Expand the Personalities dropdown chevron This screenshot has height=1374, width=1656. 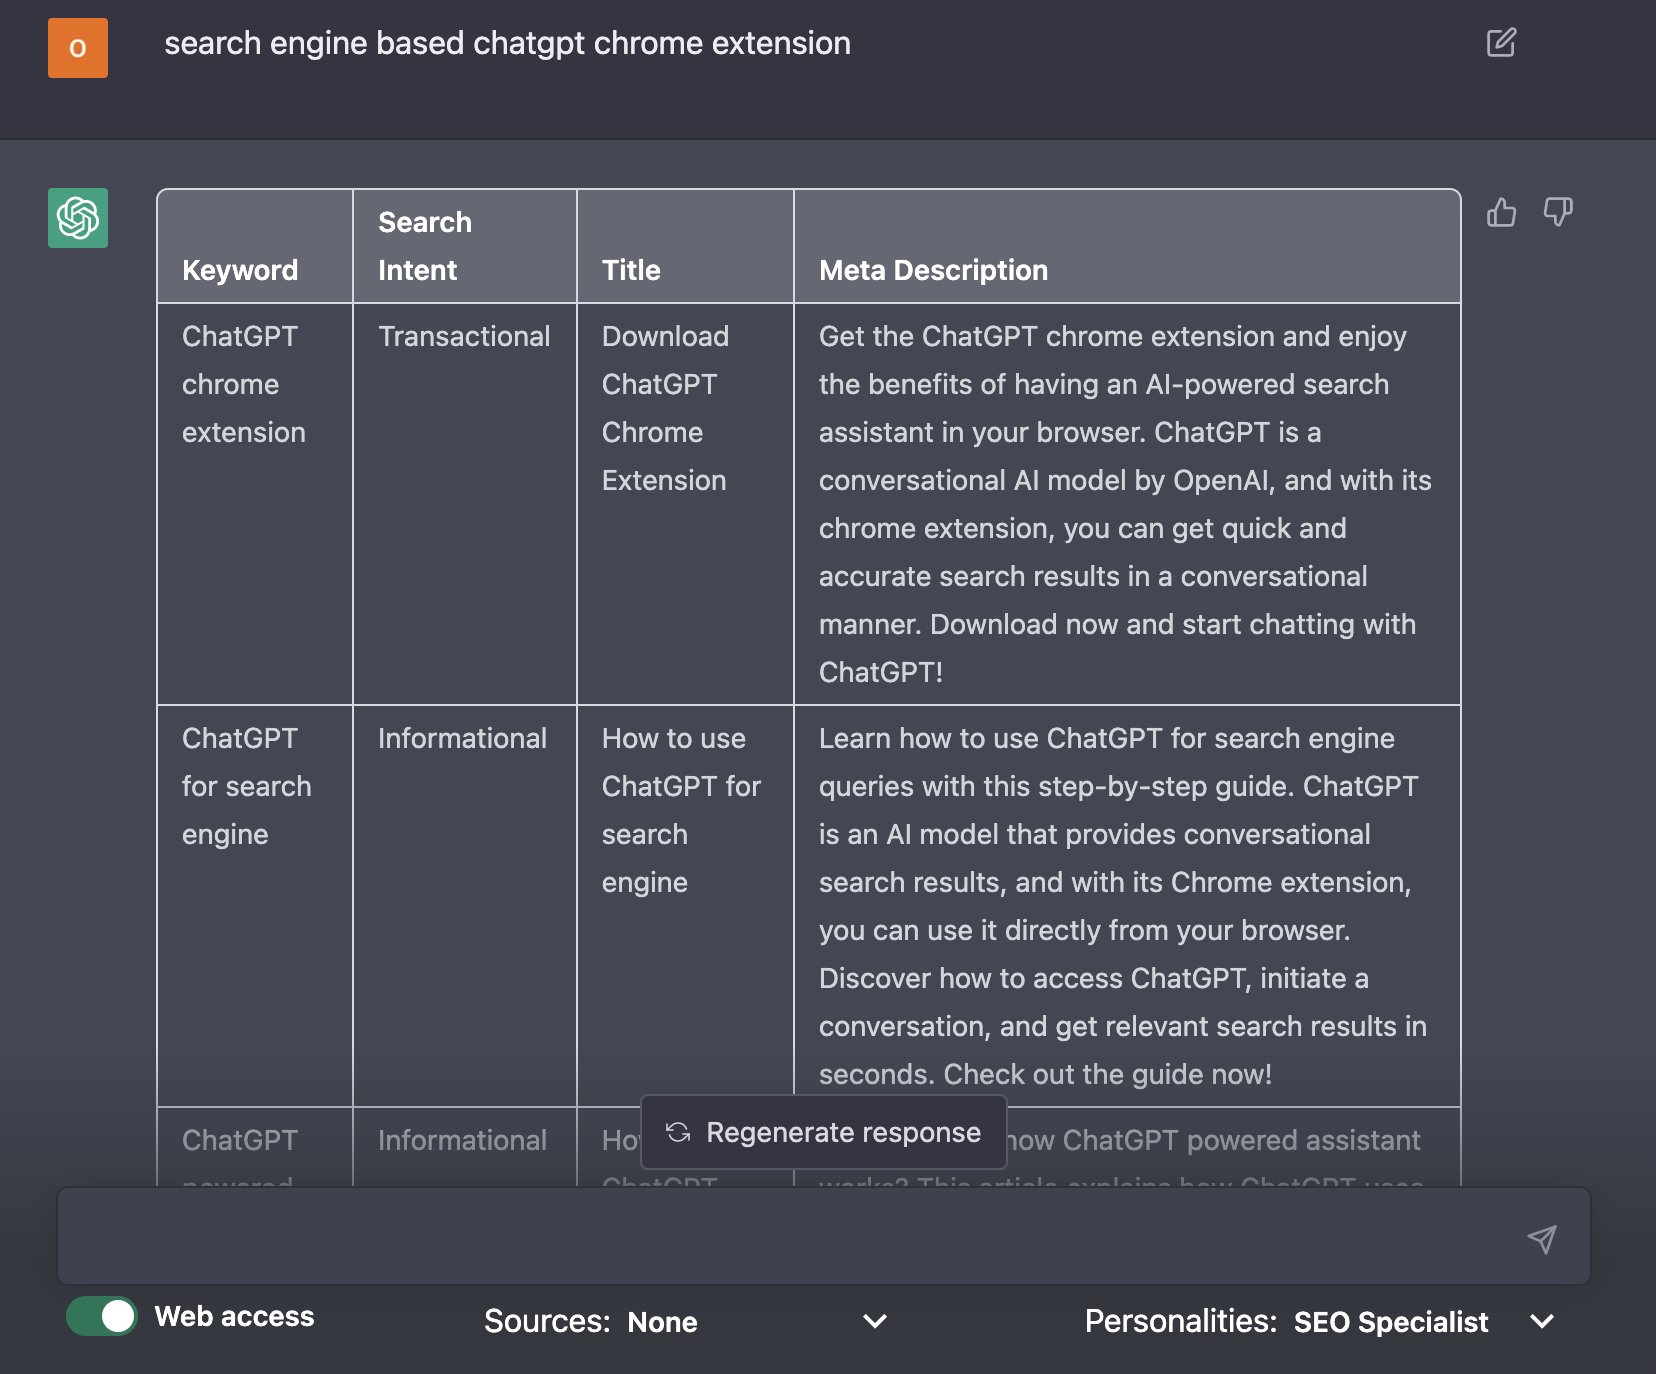pyautogui.click(x=1542, y=1321)
